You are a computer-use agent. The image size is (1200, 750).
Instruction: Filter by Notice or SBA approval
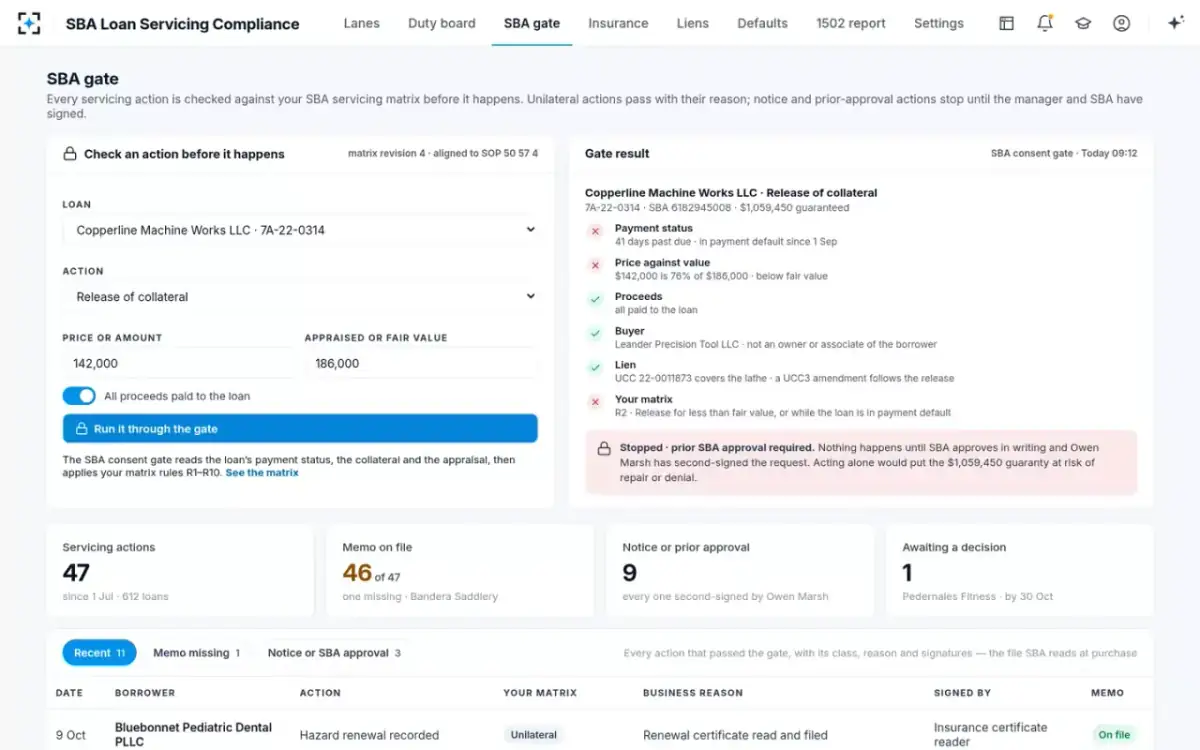334,653
